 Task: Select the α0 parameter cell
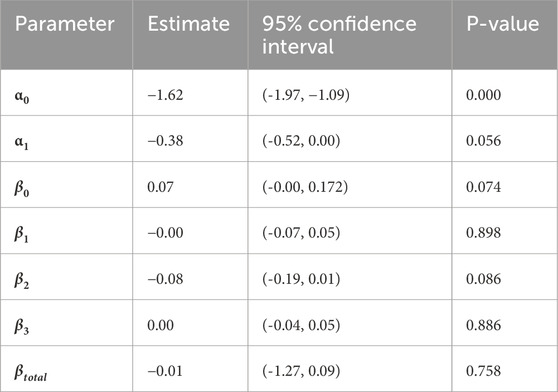(x=22, y=96)
